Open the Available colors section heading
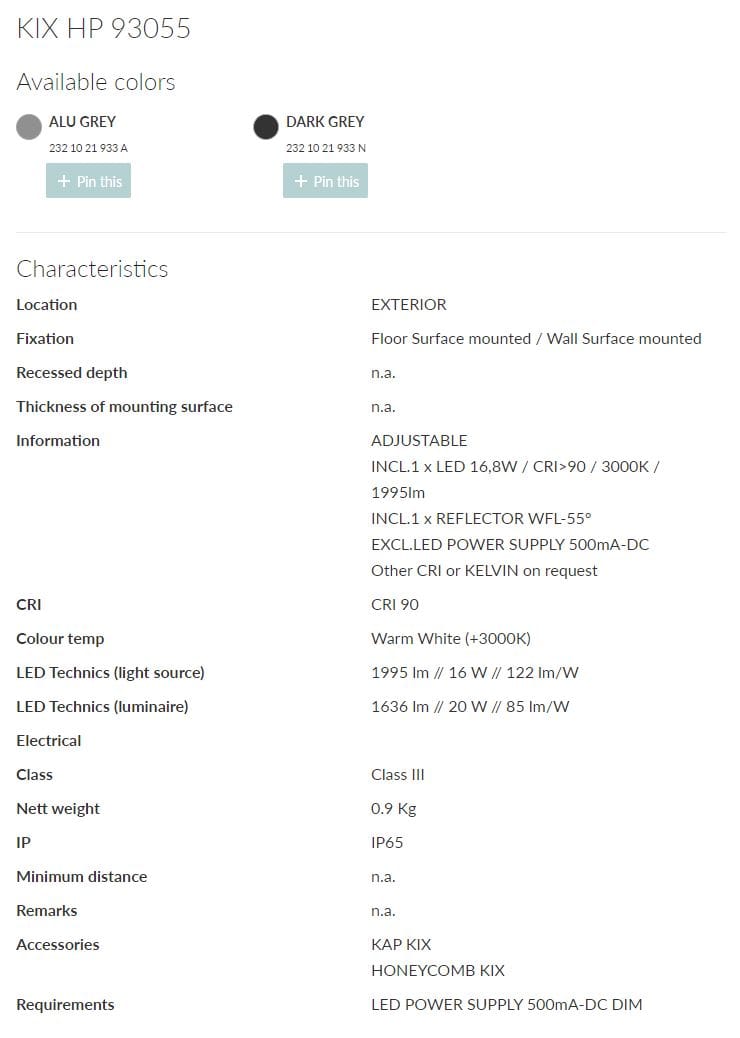Image resolution: width=740 pixels, height=1038 pixels. point(95,82)
